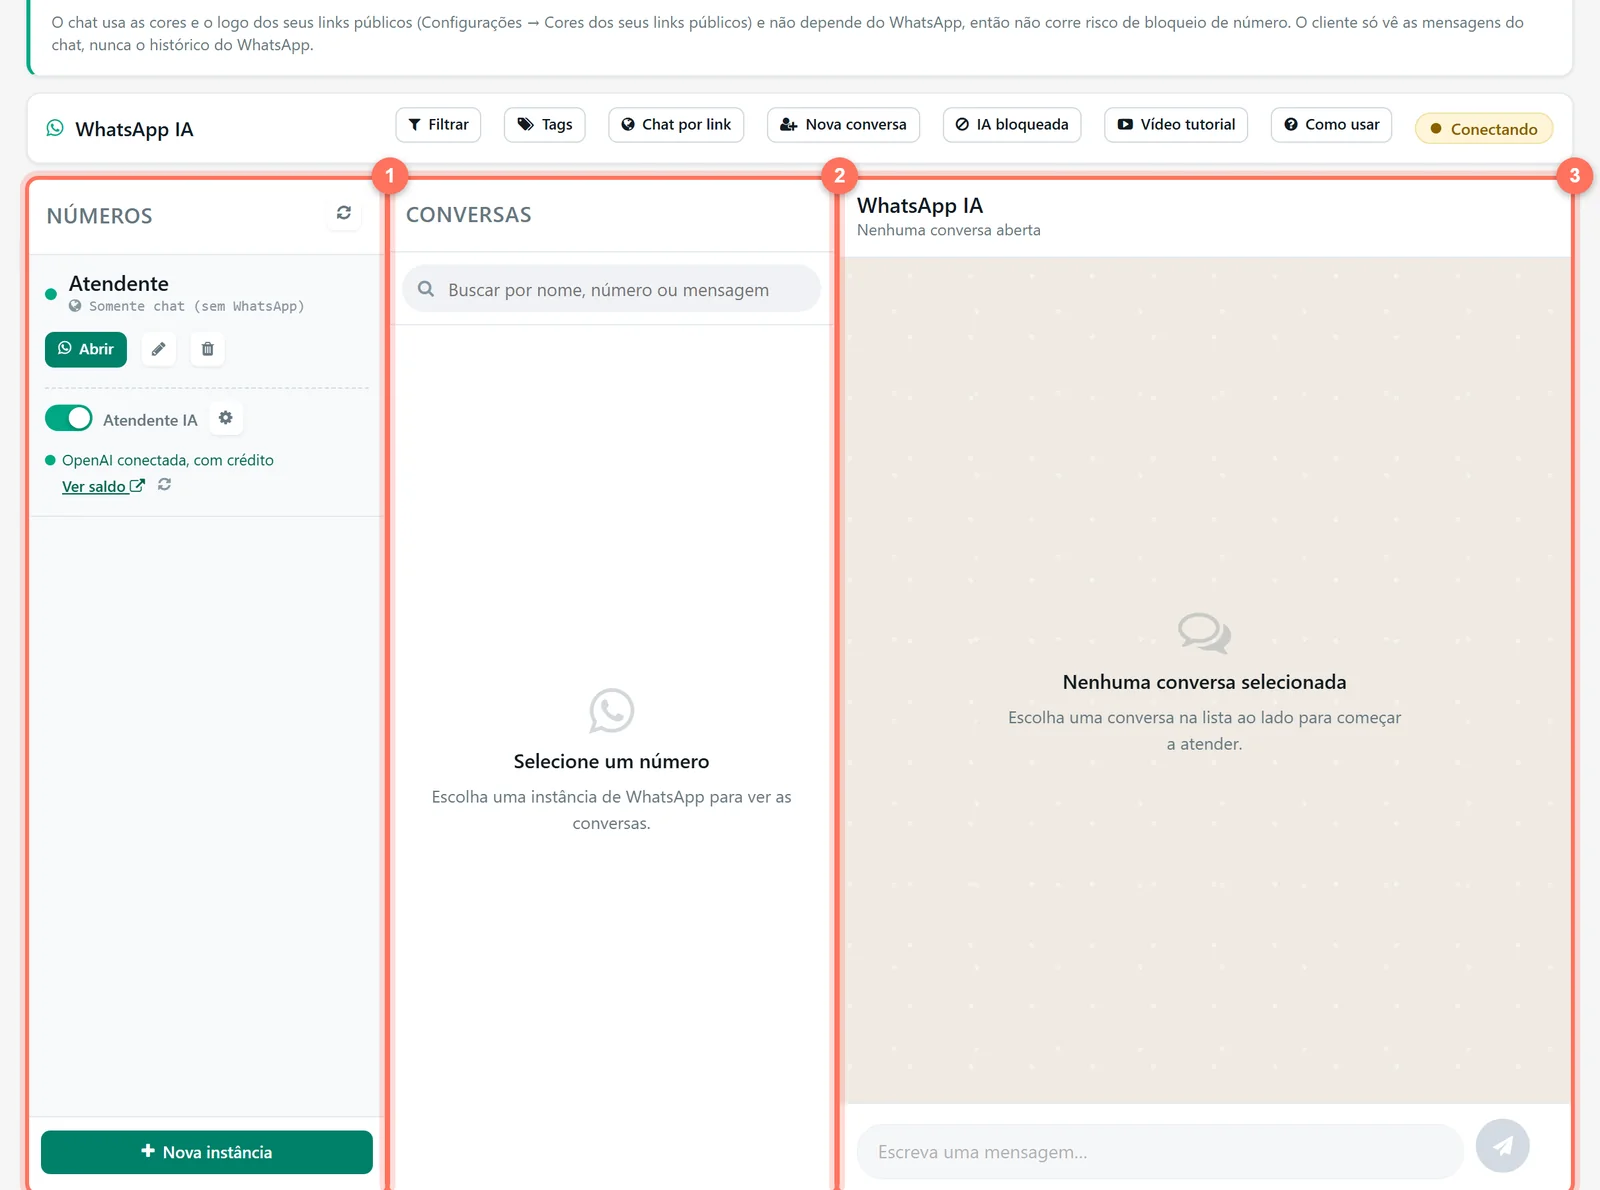The height and width of the screenshot is (1190, 1600).
Task: Edit the Atendente instance with pencil icon
Action: pyautogui.click(x=158, y=349)
